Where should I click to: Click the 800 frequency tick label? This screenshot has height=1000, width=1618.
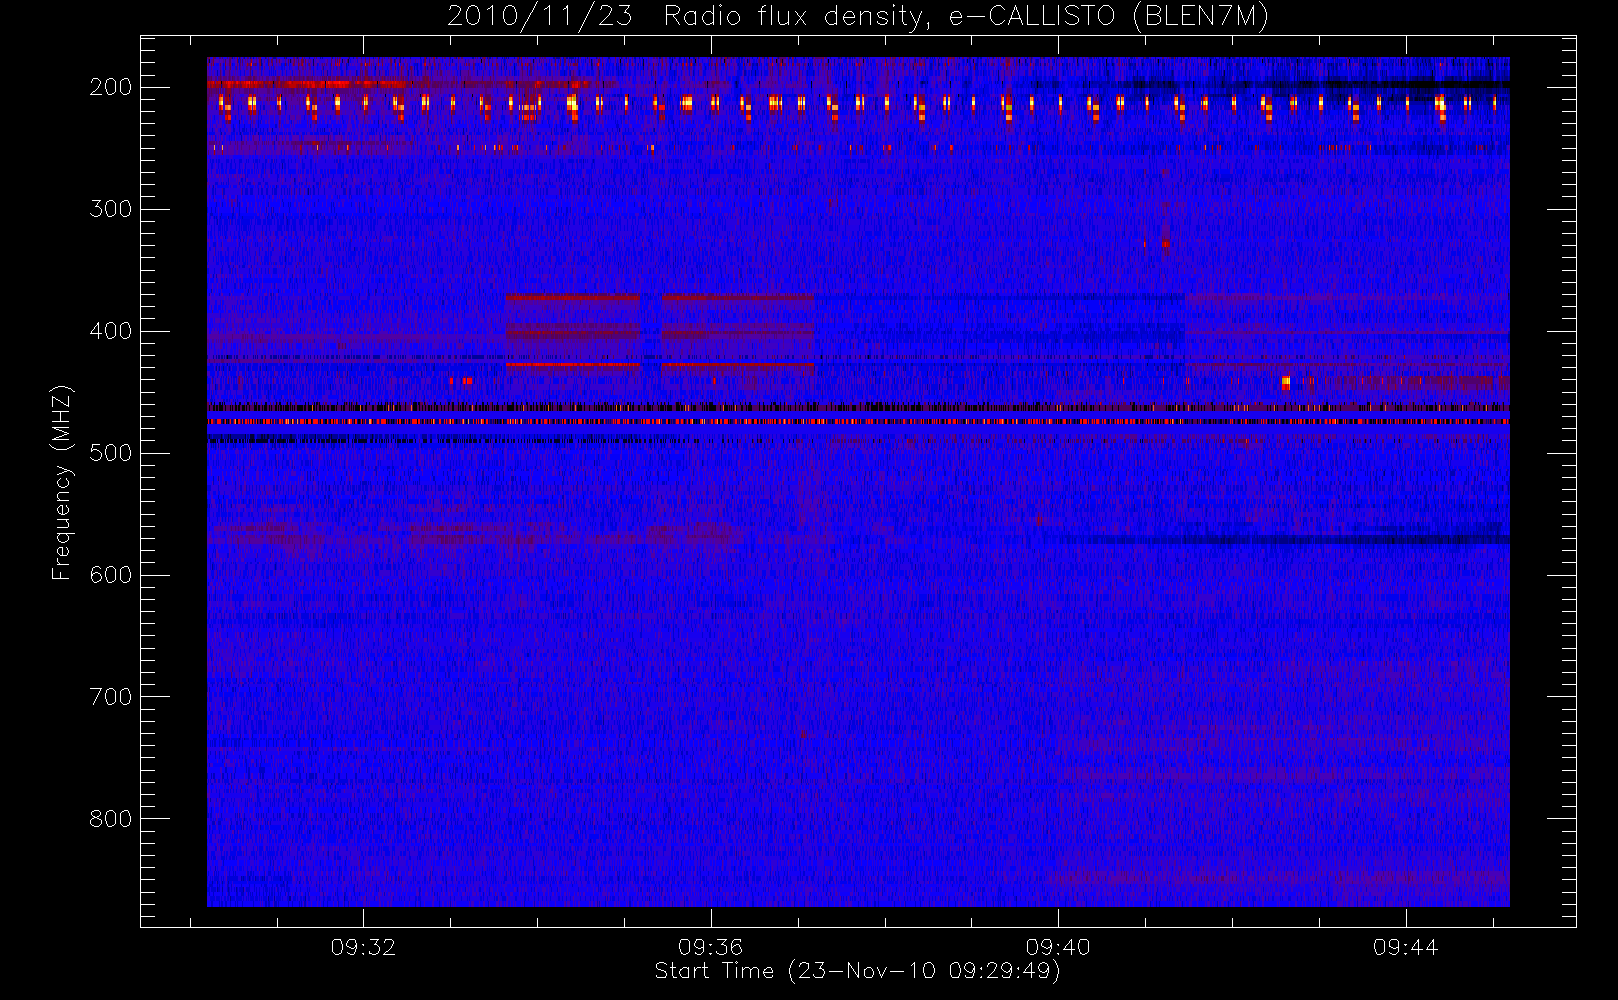[x=111, y=819]
